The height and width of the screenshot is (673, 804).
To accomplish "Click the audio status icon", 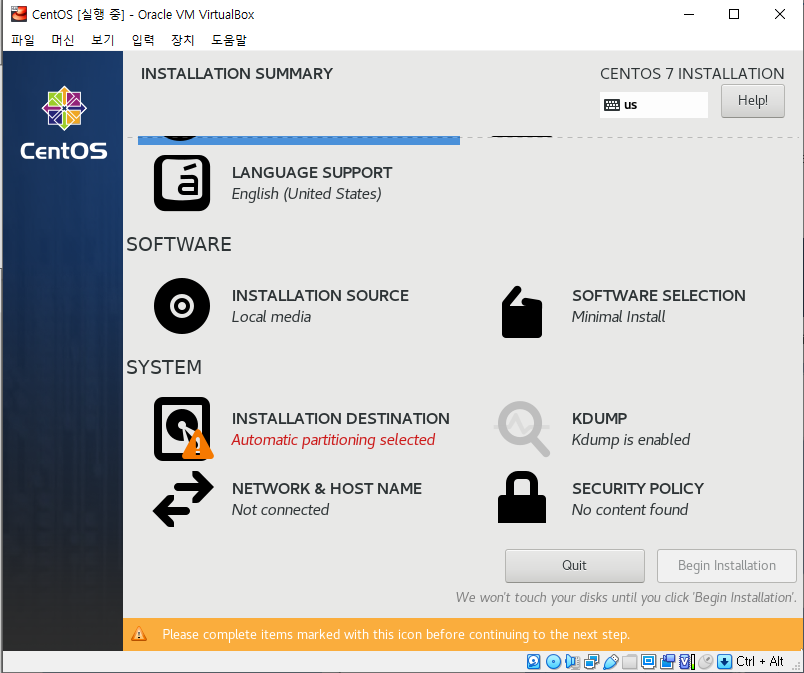I will tap(572, 661).
